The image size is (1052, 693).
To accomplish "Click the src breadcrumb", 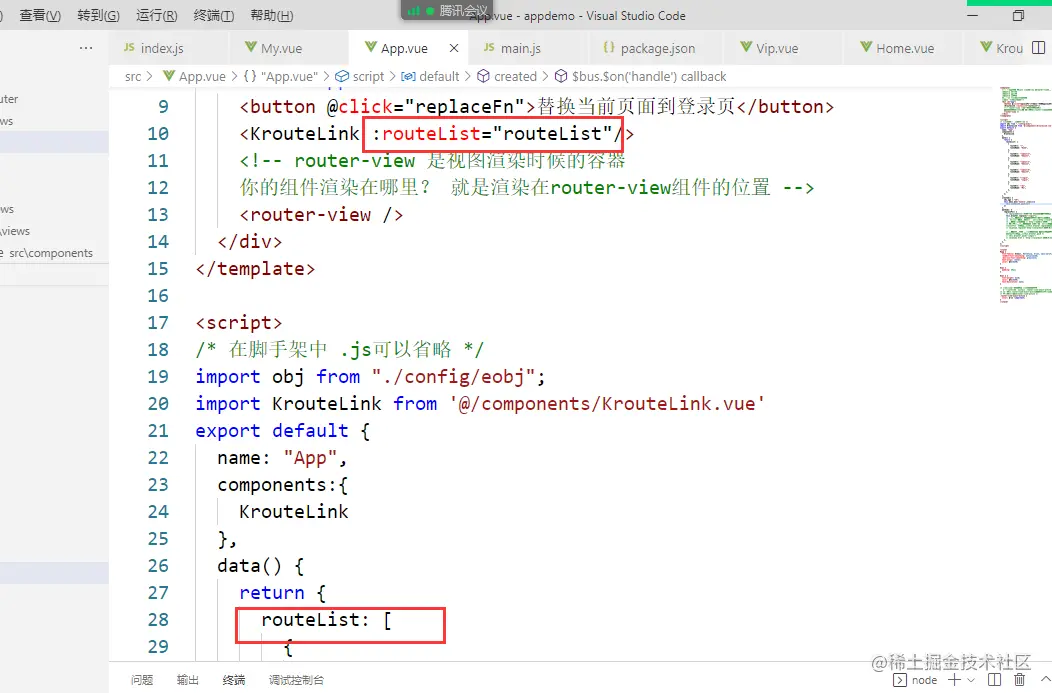I will coord(133,76).
